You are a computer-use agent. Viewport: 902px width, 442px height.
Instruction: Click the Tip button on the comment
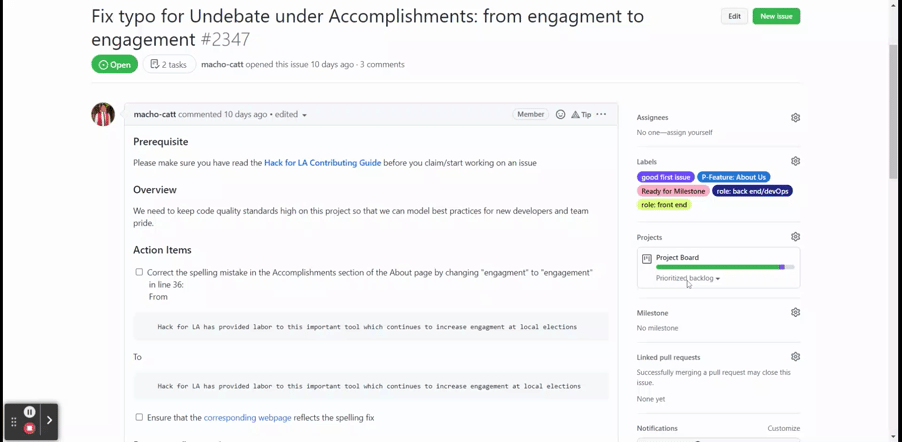click(581, 115)
